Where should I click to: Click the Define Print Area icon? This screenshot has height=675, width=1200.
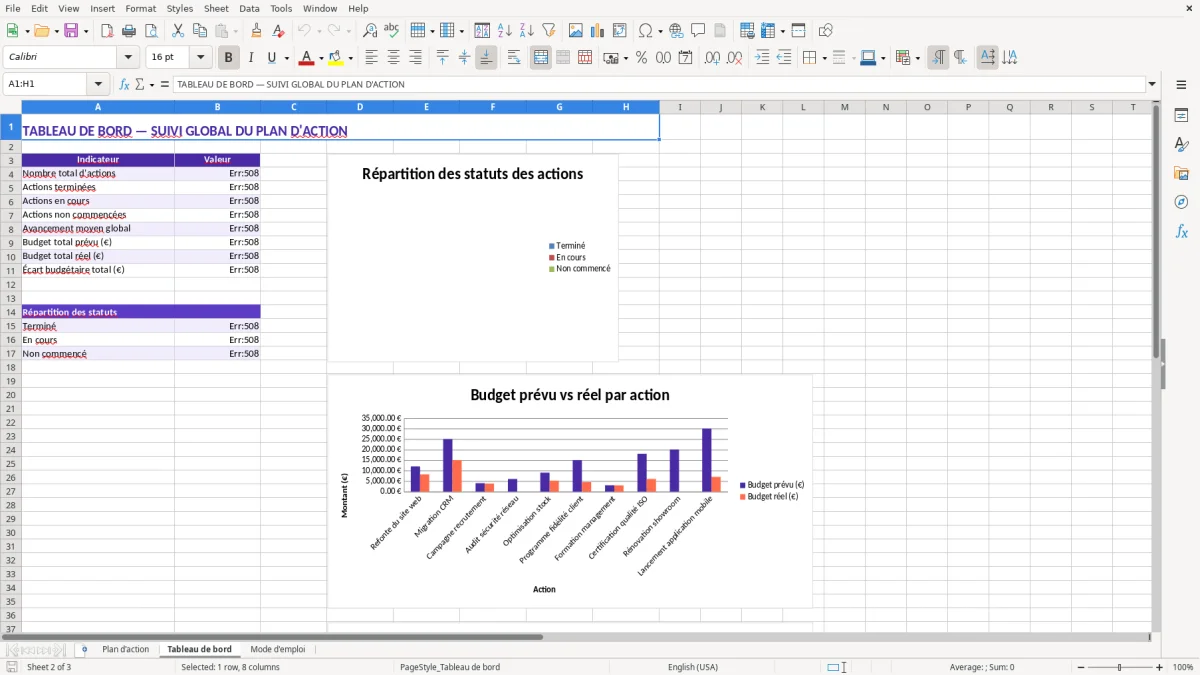(747, 31)
